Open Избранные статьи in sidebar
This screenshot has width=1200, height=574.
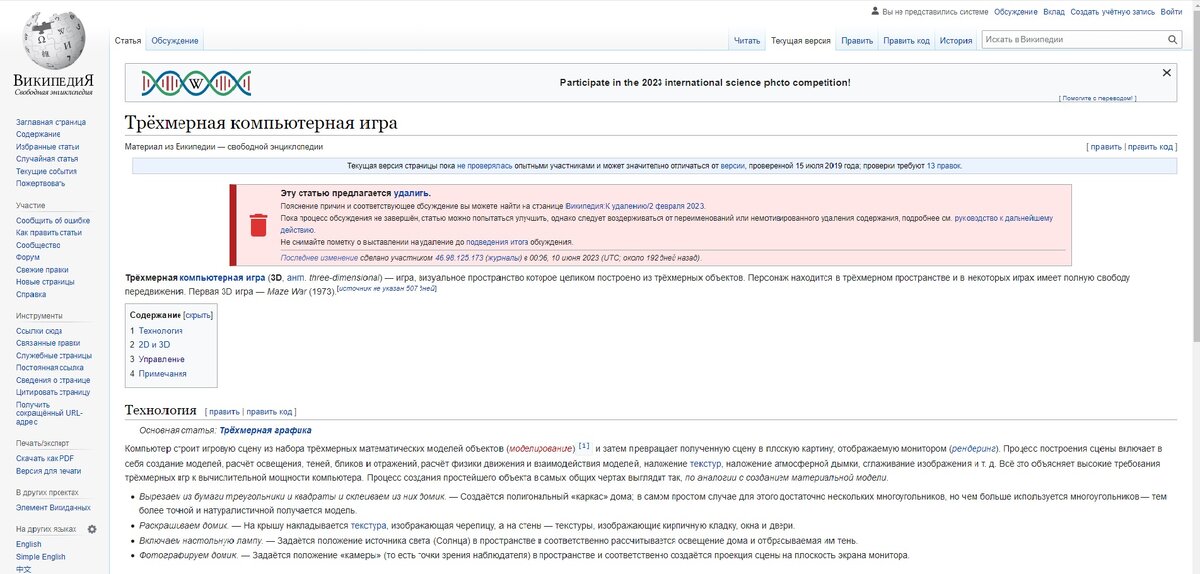click(47, 147)
